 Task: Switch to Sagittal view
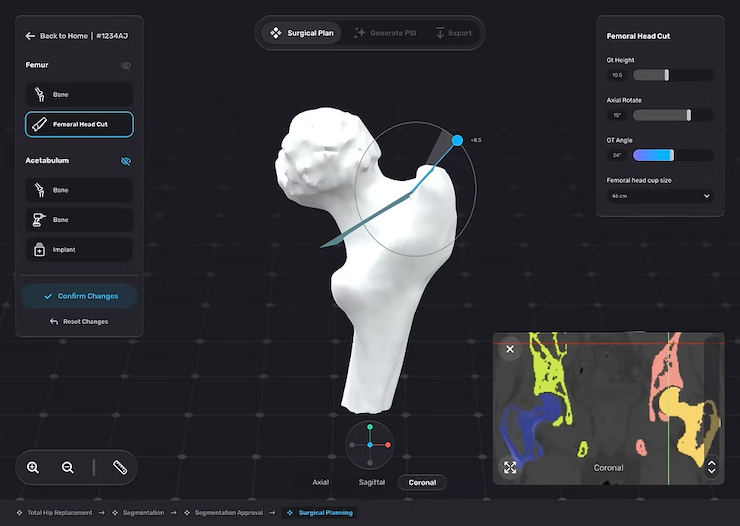click(372, 482)
